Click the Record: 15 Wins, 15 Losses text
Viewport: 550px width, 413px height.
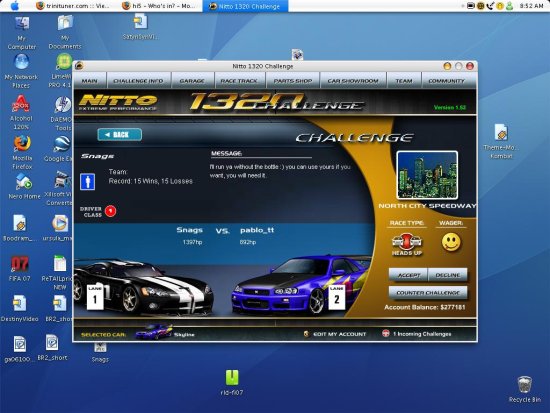[150, 181]
